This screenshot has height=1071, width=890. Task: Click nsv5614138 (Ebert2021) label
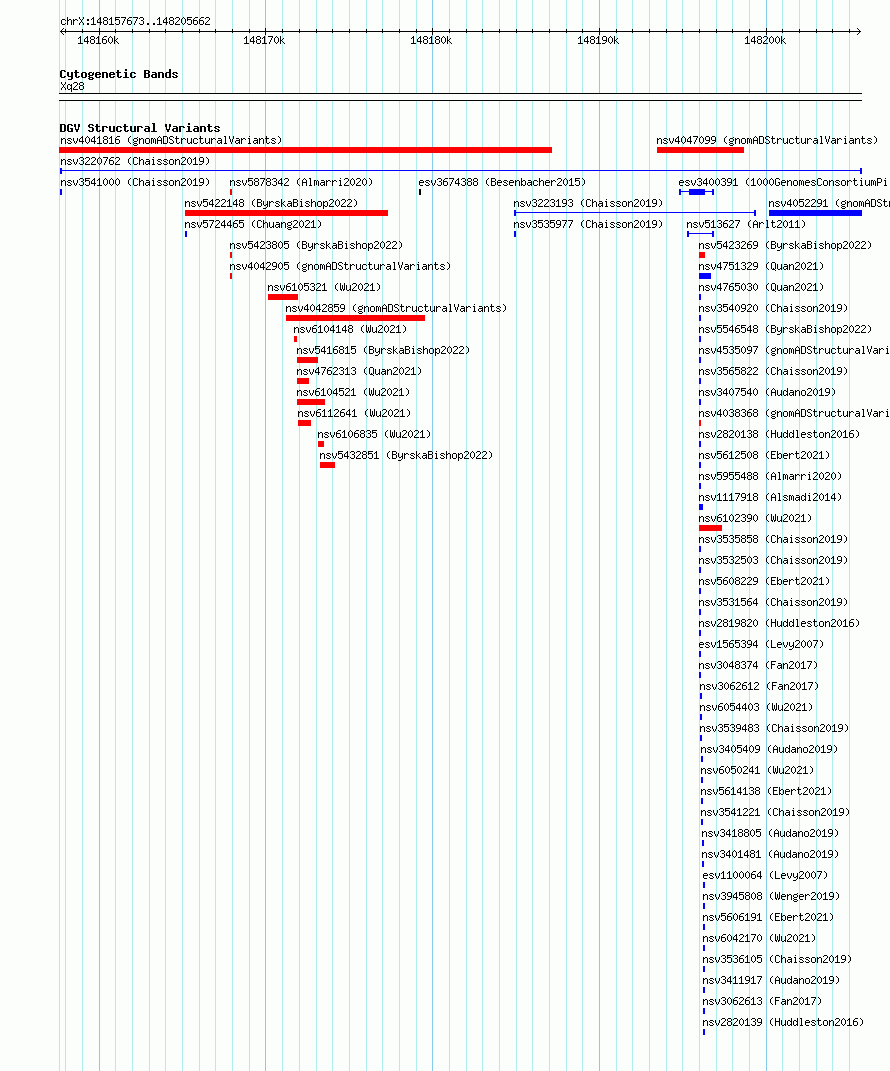[x=766, y=792]
